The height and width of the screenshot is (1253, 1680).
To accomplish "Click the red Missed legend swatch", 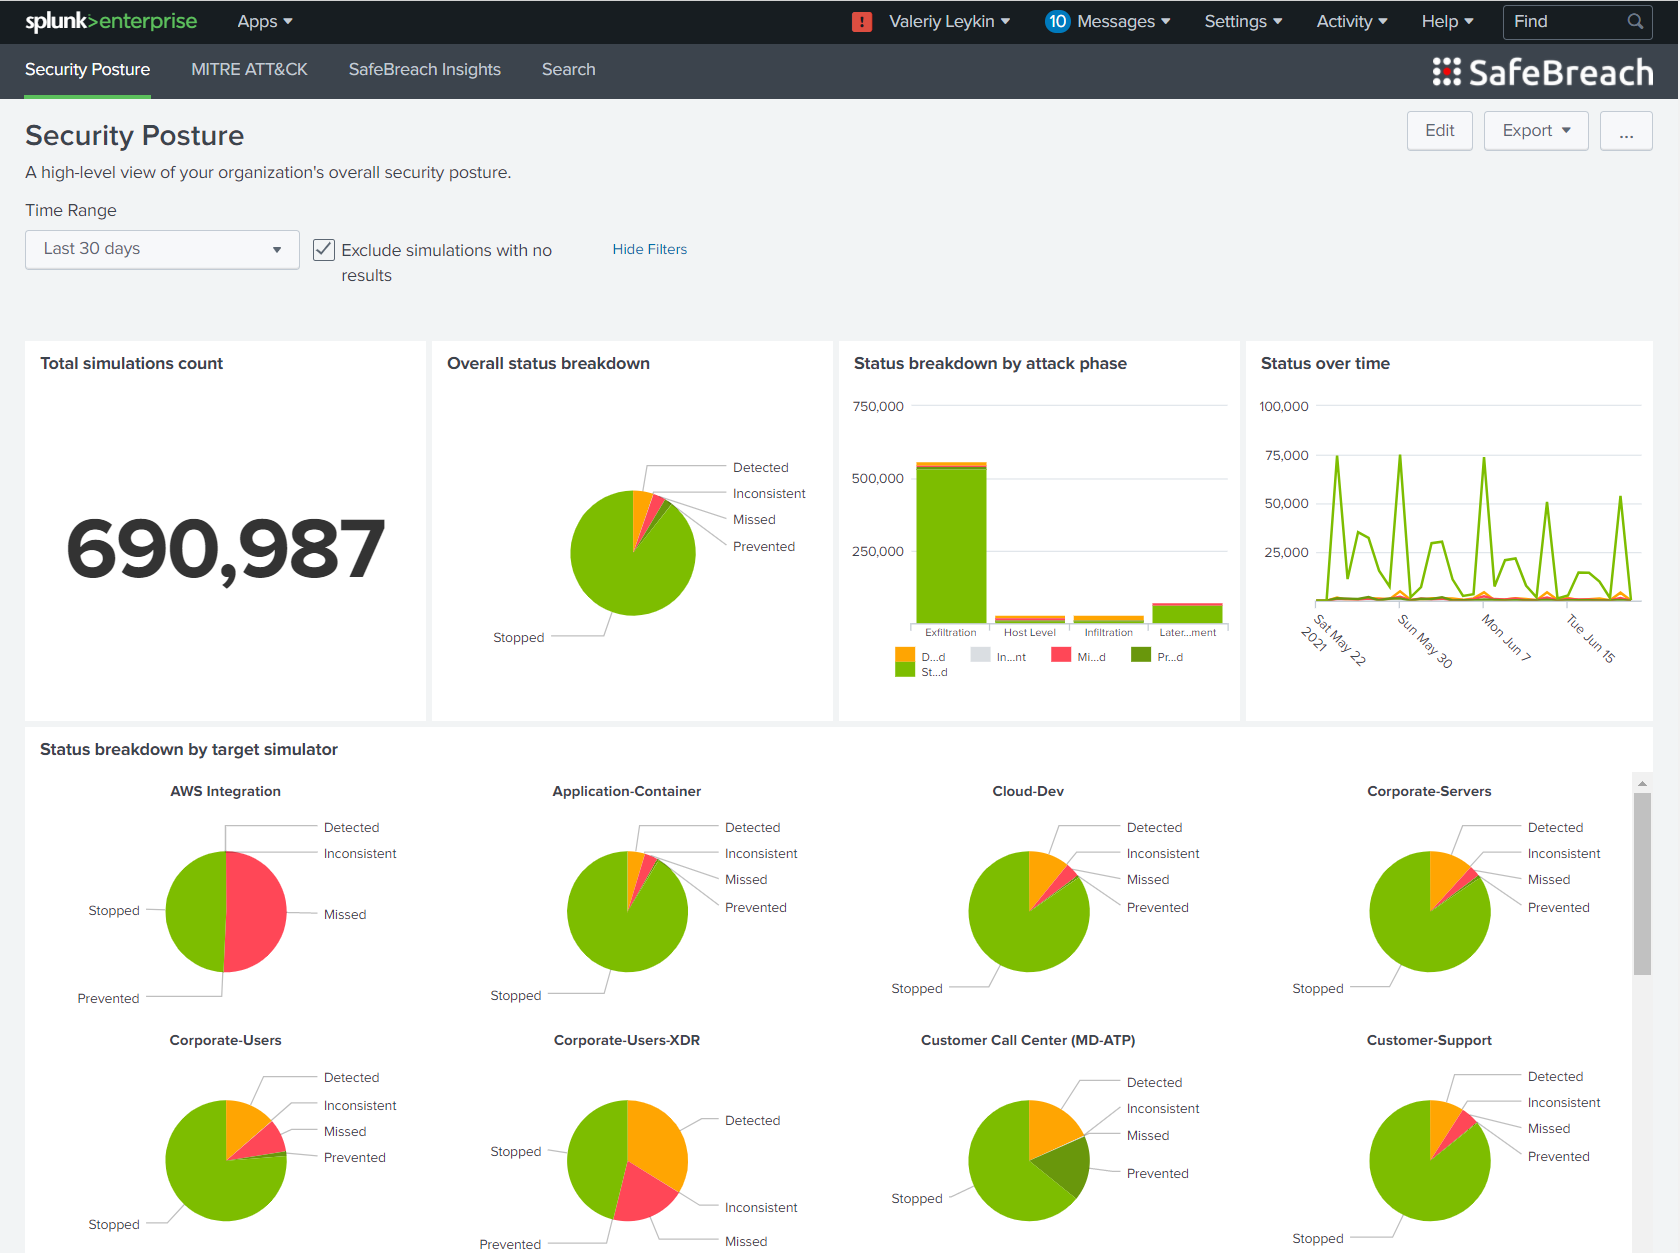I will tap(1061, 655).
